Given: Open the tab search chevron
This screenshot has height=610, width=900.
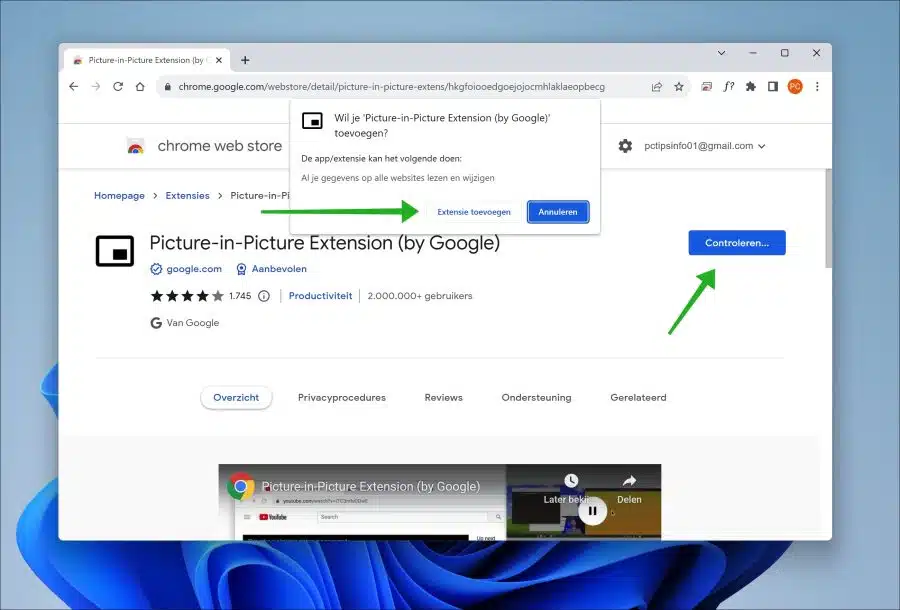Looking at the screenshot, I should point(721,53).
